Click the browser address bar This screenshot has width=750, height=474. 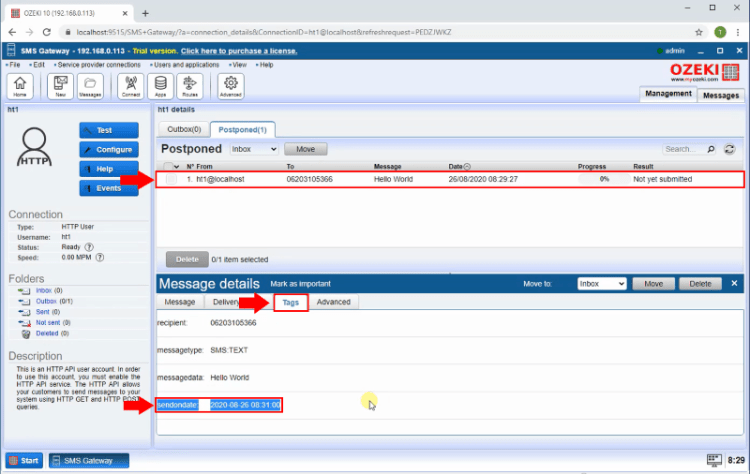click(378, 32)
